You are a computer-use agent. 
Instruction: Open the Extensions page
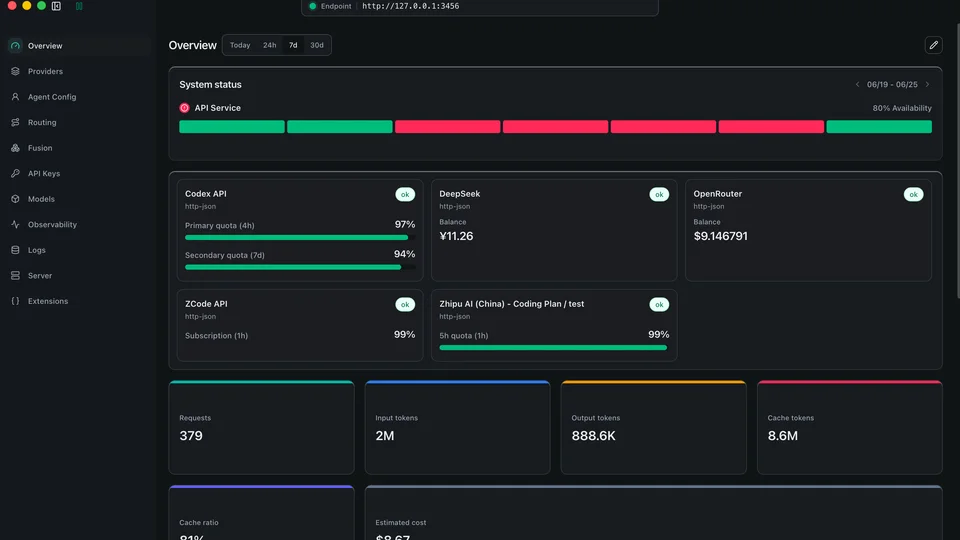(x=78, y=301)
